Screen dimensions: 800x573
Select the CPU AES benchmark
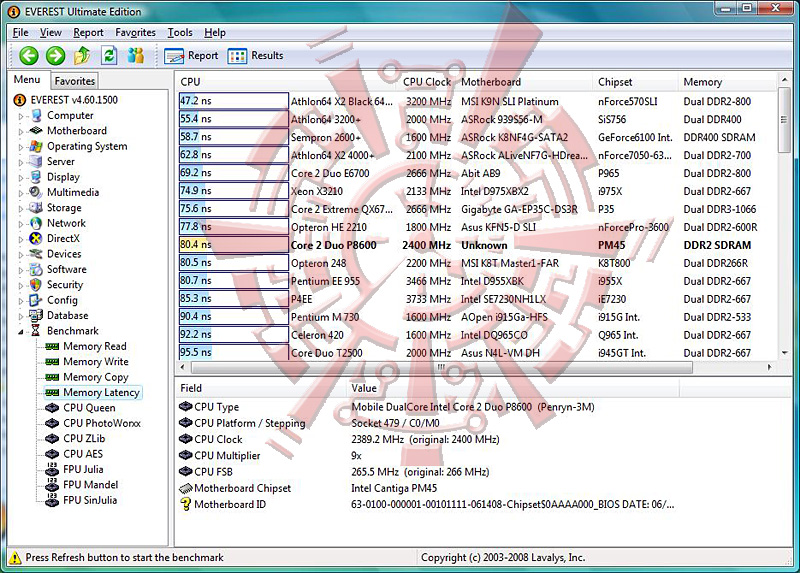tap(83, 454)
